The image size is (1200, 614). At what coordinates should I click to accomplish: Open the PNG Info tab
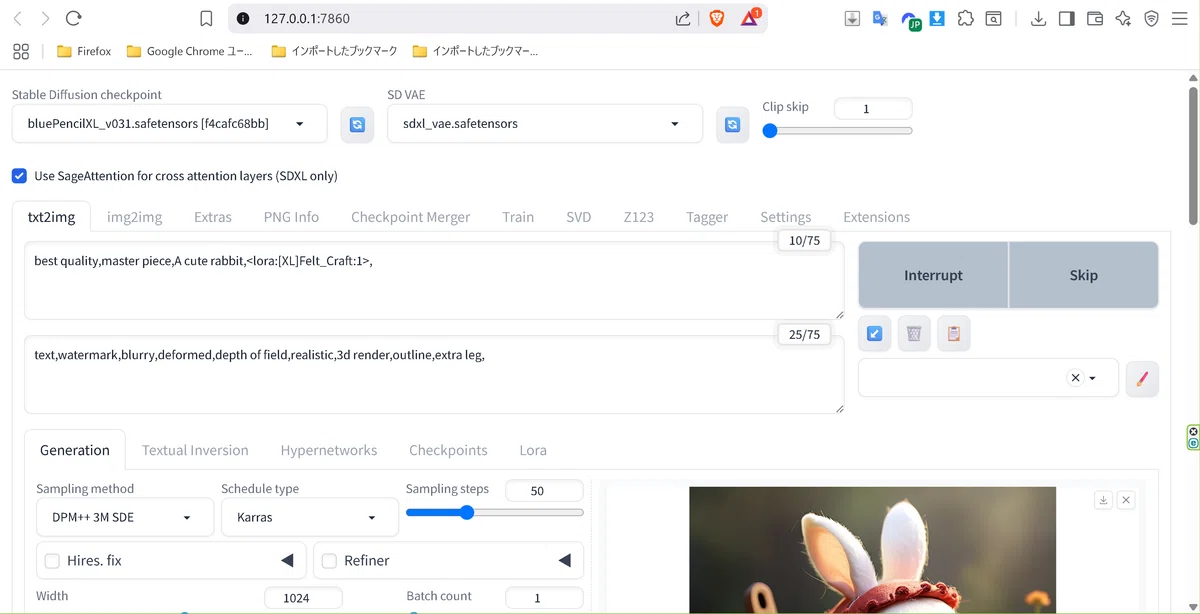pos(291,217)
